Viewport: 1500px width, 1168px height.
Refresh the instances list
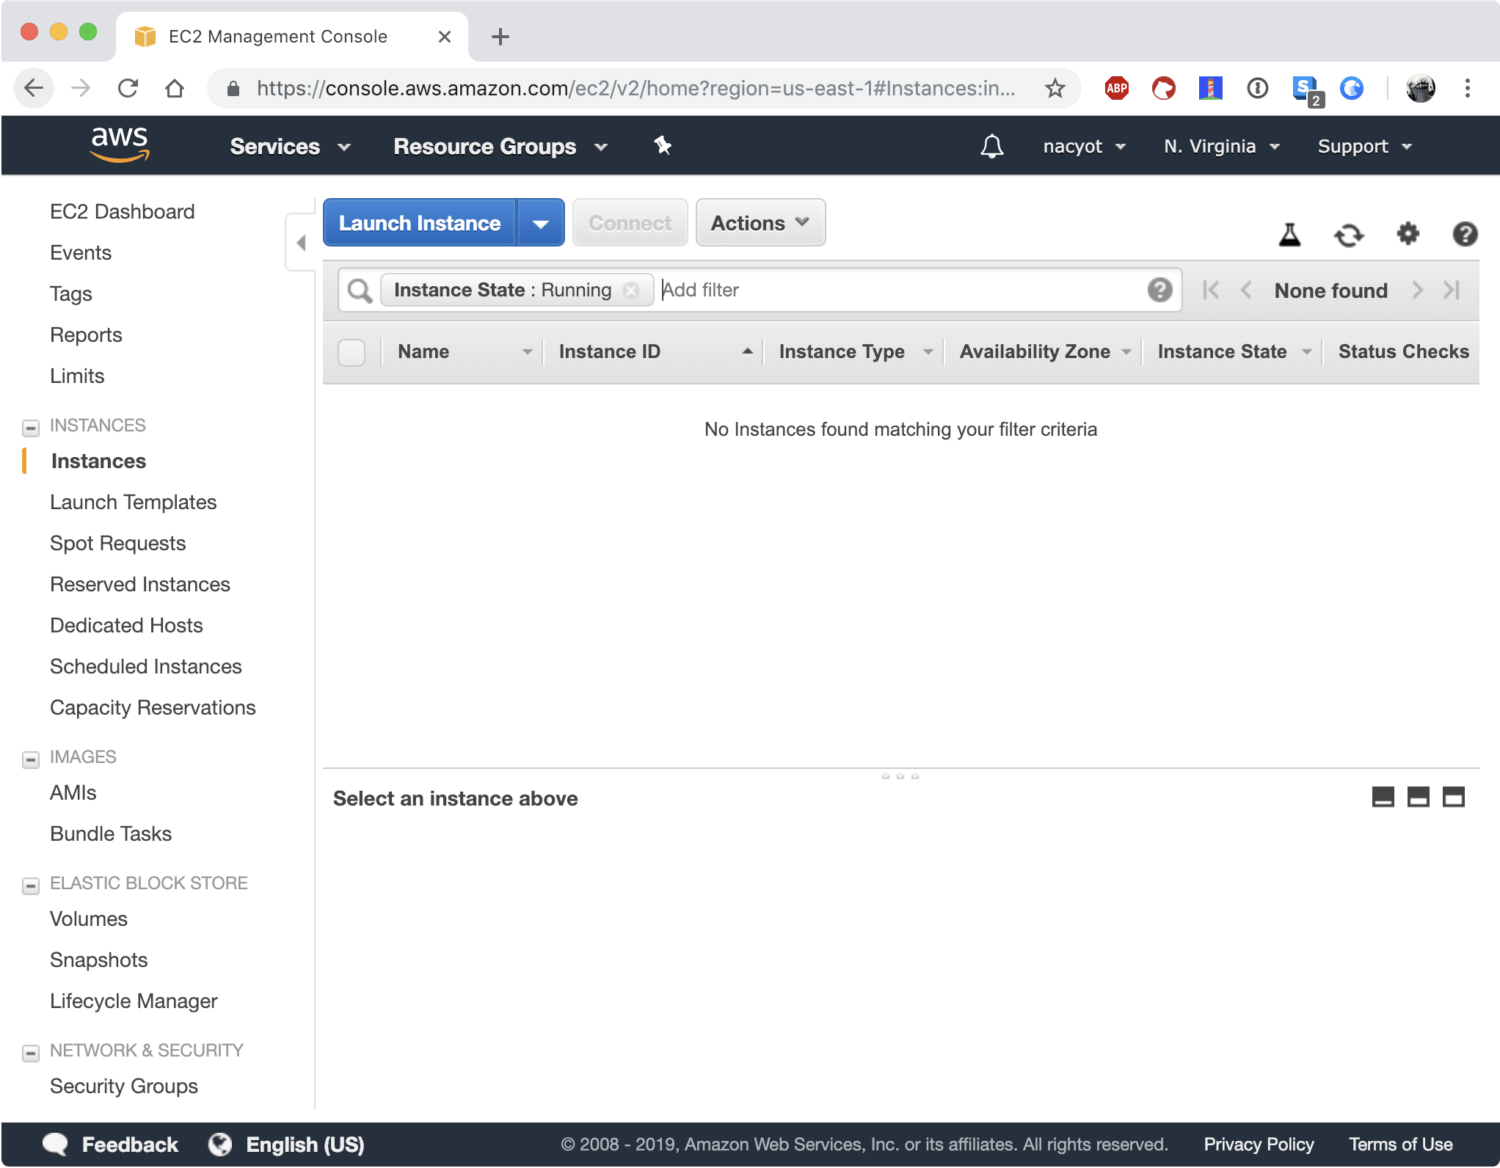(x=1349, y=235)
